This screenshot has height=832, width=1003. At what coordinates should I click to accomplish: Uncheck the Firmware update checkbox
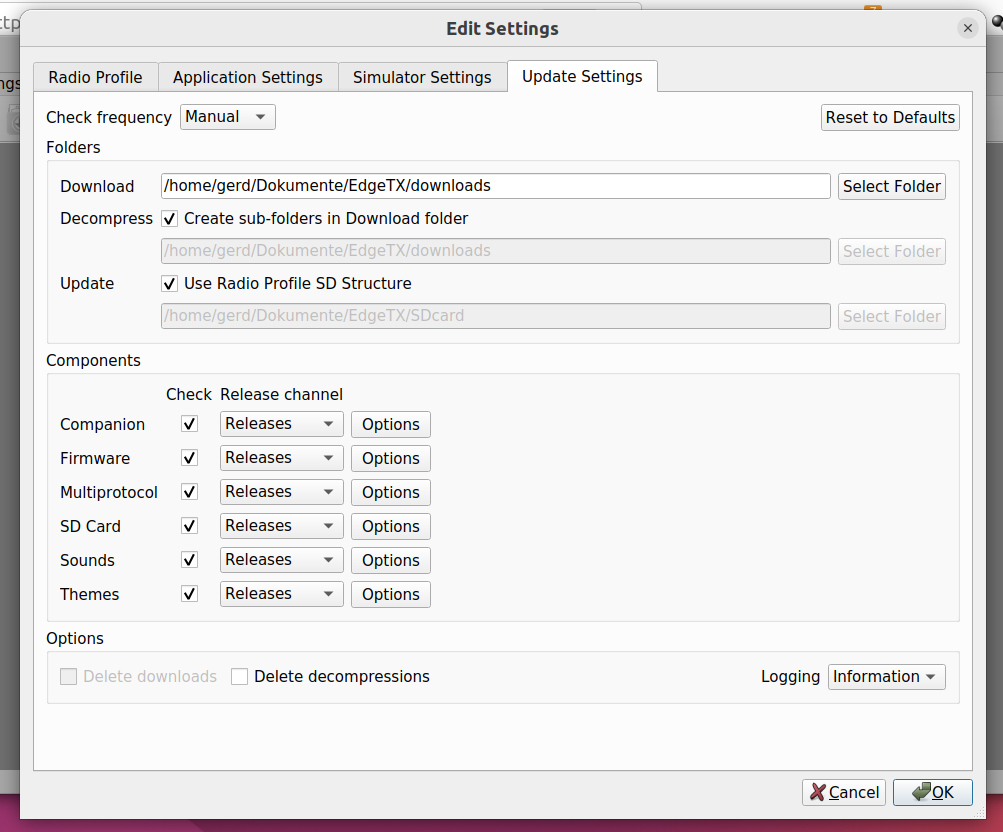point(189,458)
